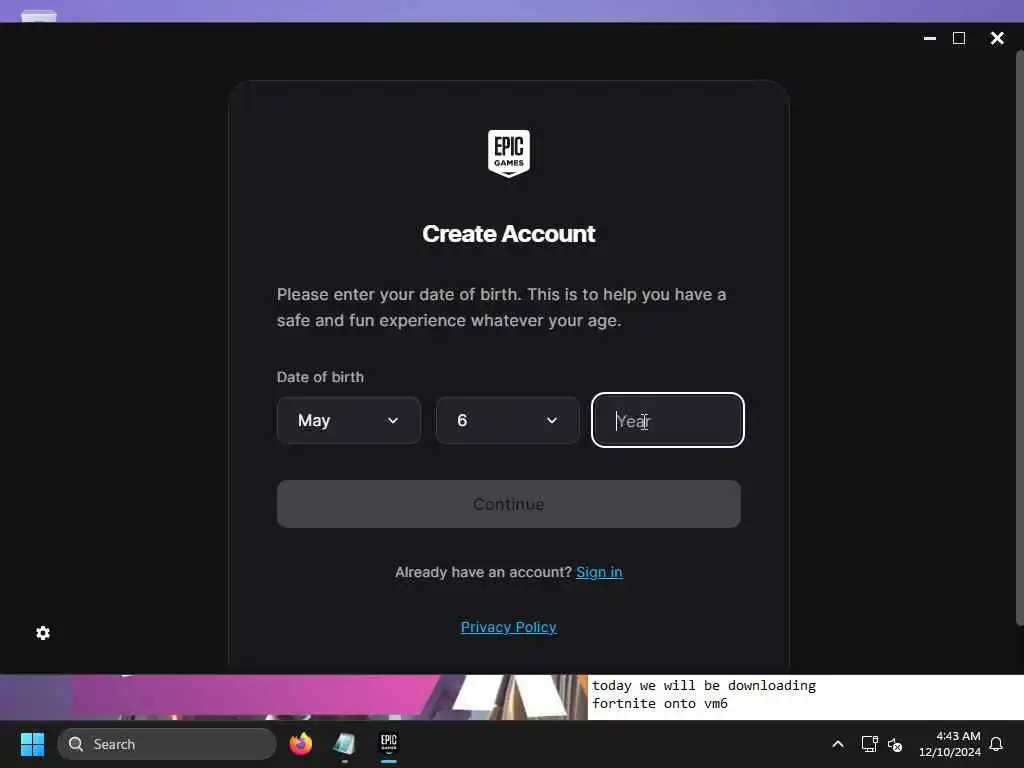Focus the Year input field
The image size is (1024, 768).
point(667,421)
